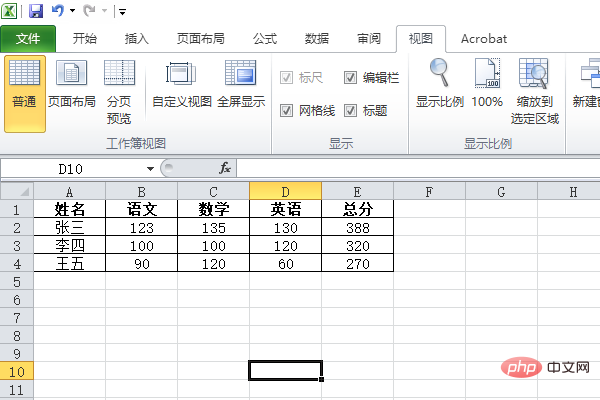Click the Name Box showing D10
The image size is (600, 400).
pyautogui.click(x=71, y=169)
